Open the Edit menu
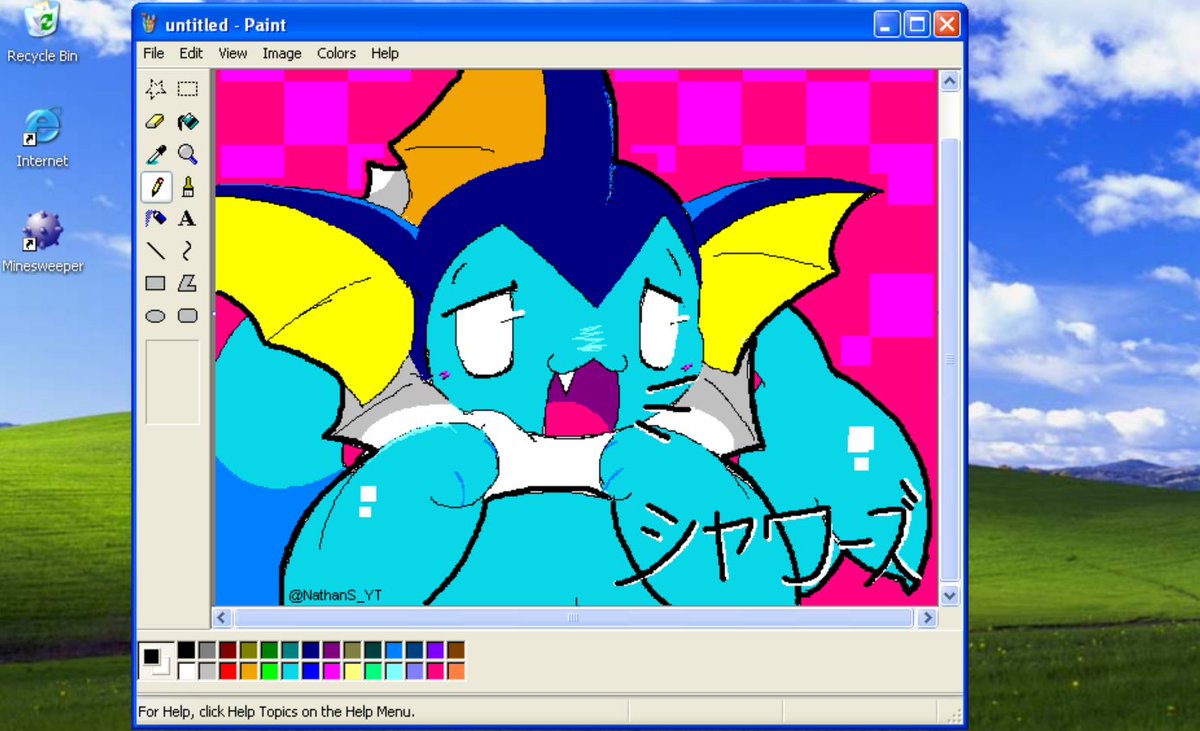1200x731 pixels. click(191, 53)
